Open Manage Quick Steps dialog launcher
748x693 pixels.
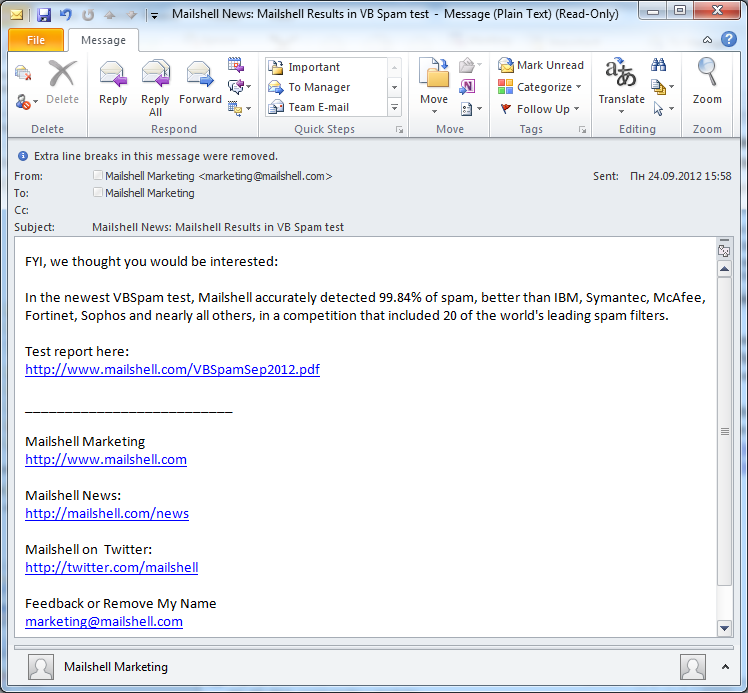399,130
